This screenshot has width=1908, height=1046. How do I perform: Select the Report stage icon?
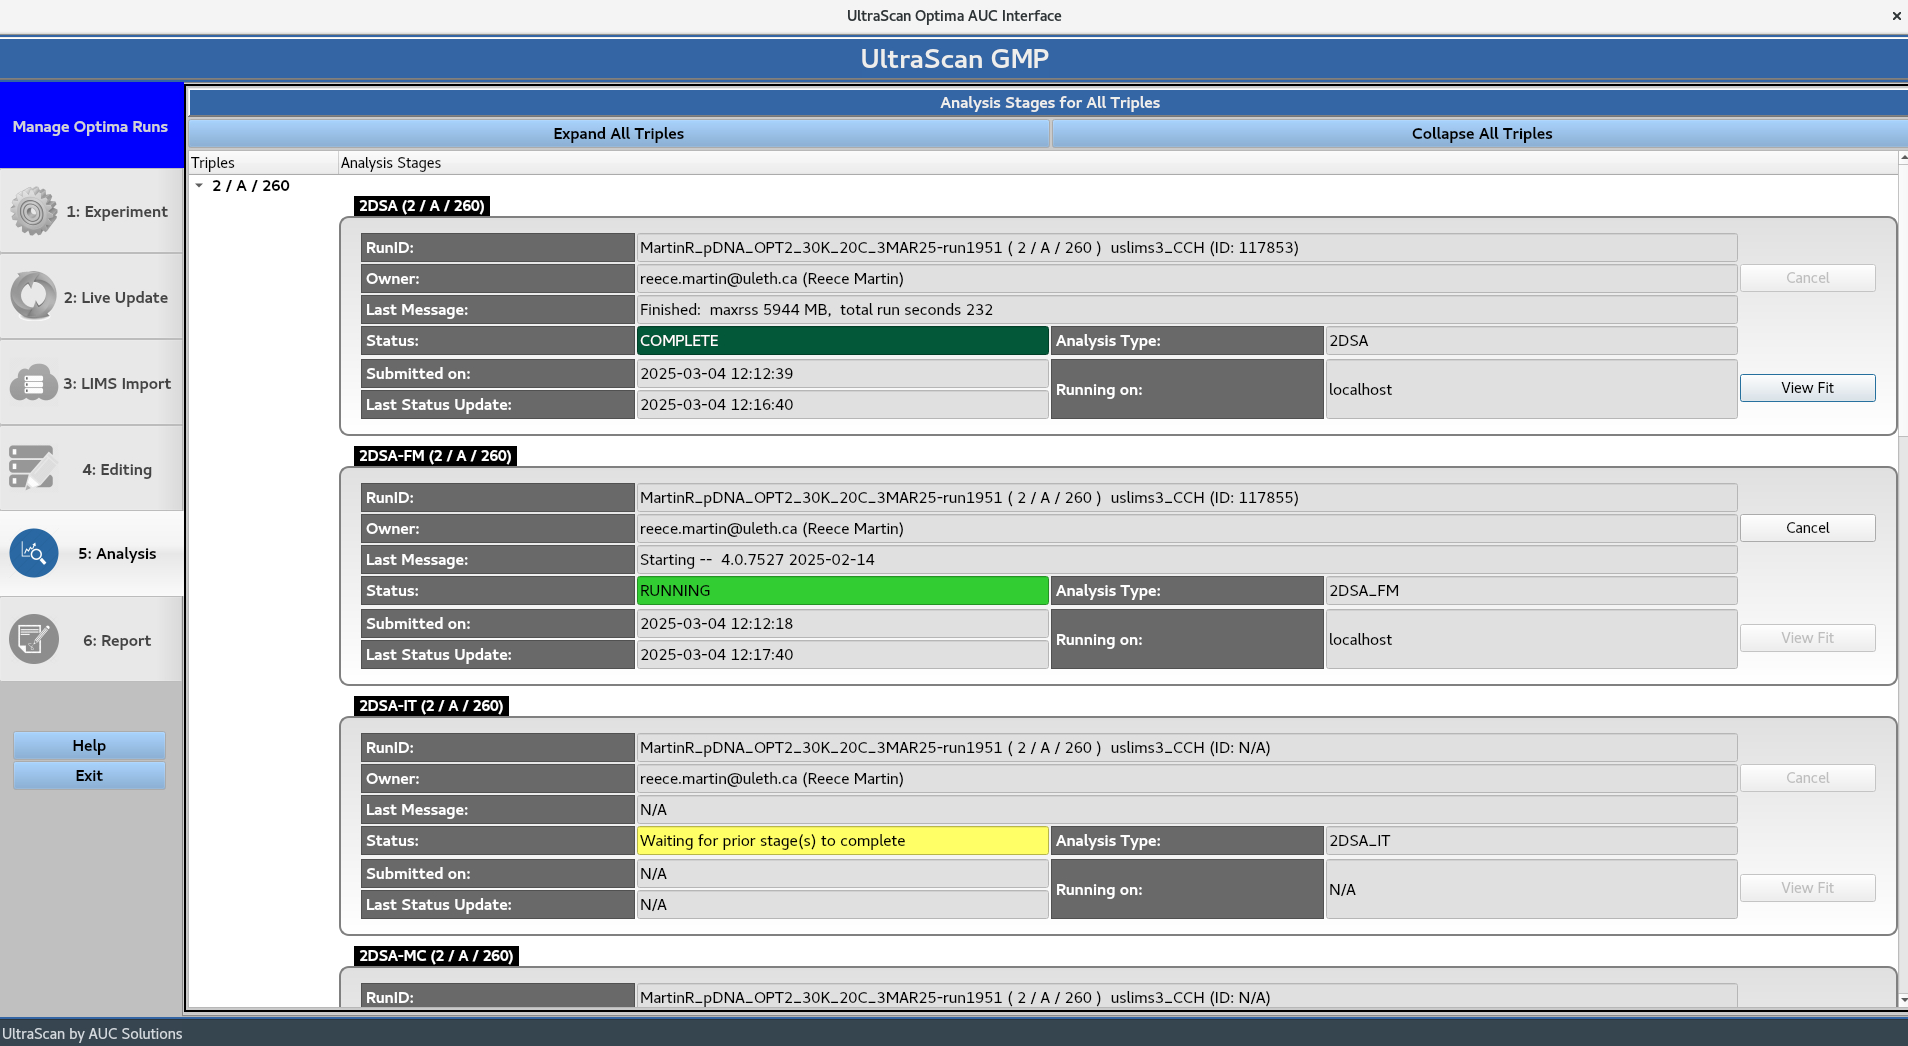(33, 639)
